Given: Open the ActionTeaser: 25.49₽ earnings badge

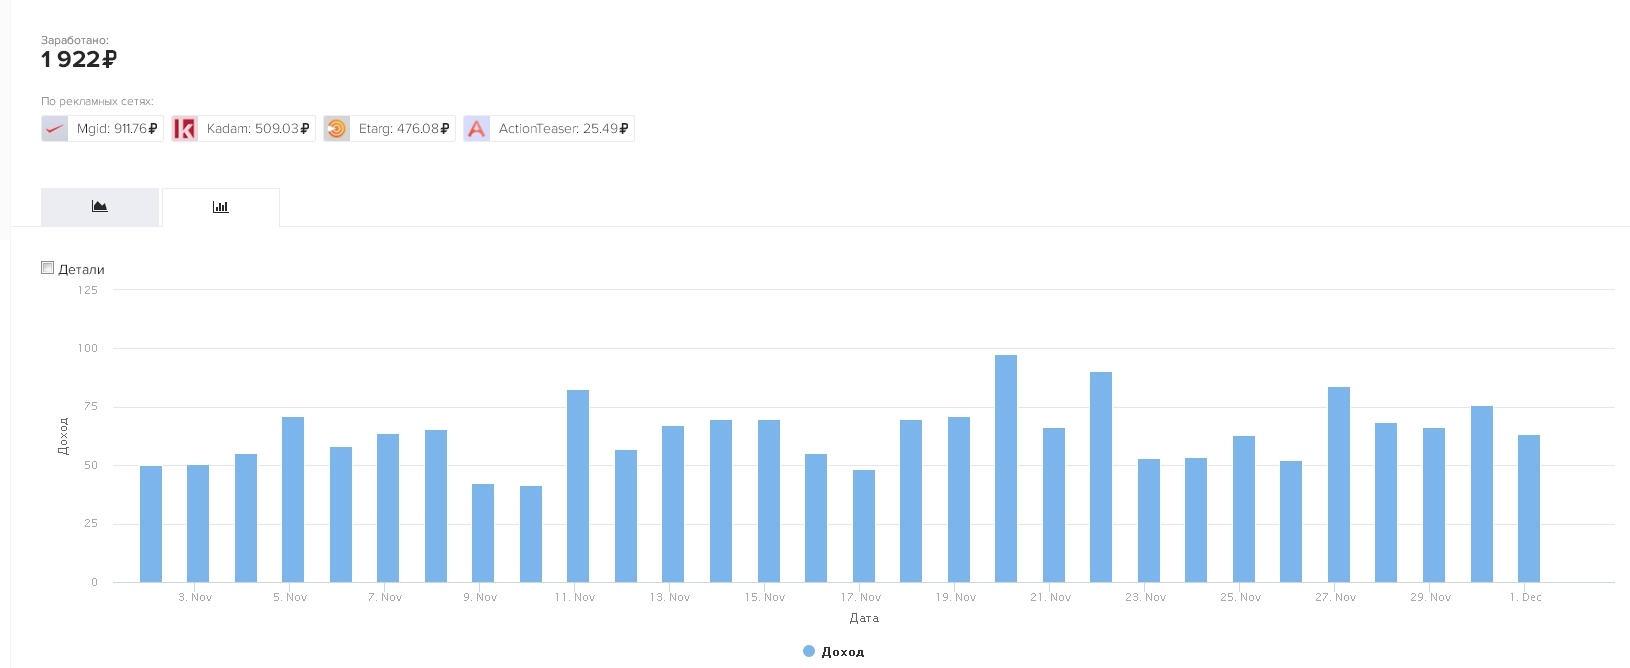Looking at the screenshot, I should pyautogui.click(x=563, y=129).
